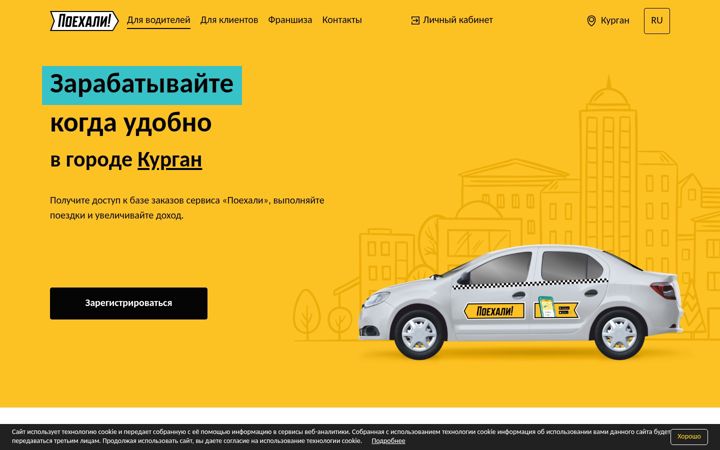The width and height of the screenshot is (720, 450).
Task: Click the Поехали! logo in the header
Action: coord(84,21)
